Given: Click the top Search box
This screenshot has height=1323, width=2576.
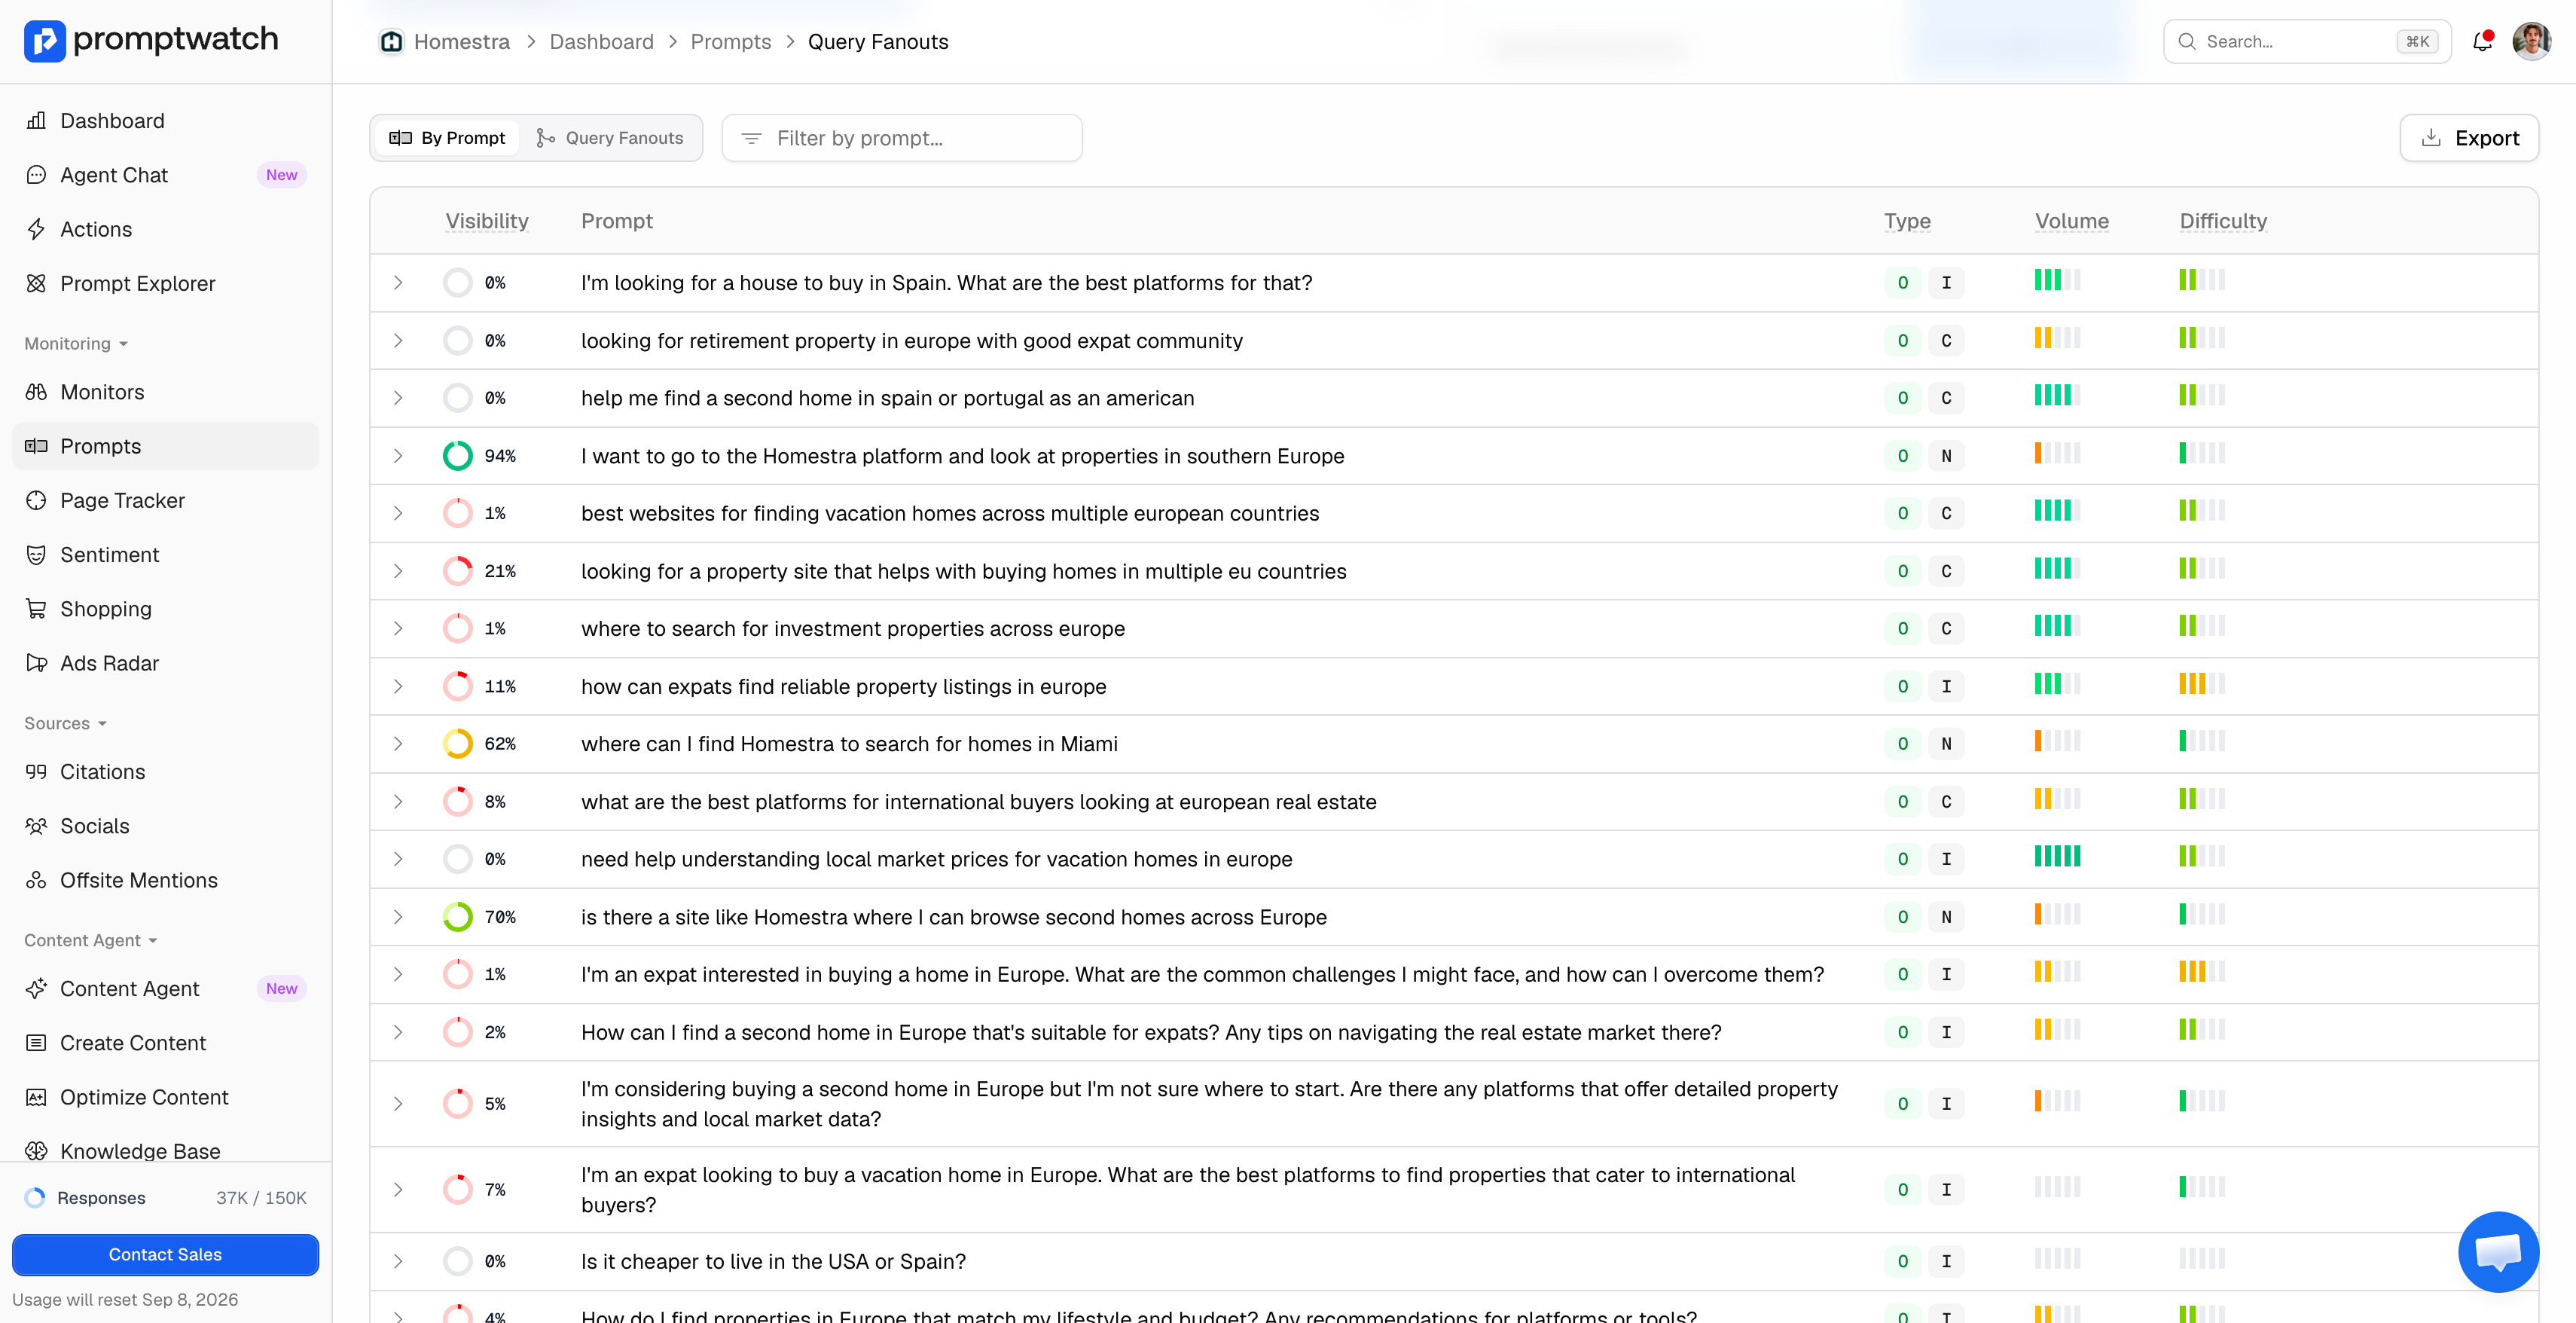Looking at the screenshot, I should pos(2307,41).
